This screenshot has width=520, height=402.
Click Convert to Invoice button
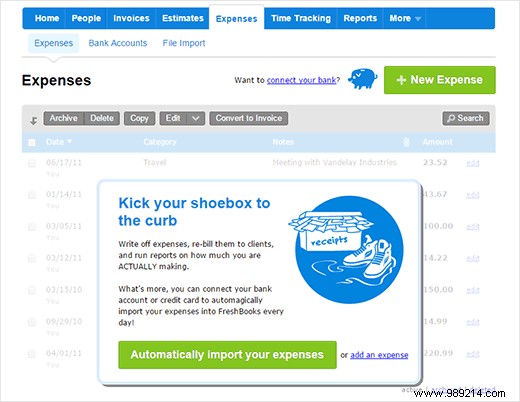(249, 118)
